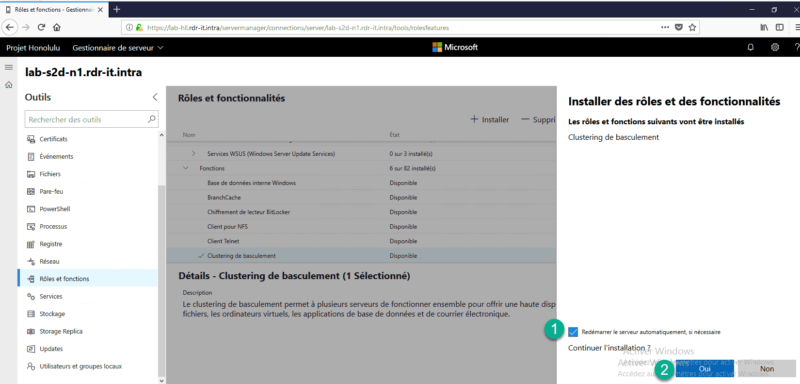Open the Pocket save icon
This screenshot has height=384, width=800.
679,28
